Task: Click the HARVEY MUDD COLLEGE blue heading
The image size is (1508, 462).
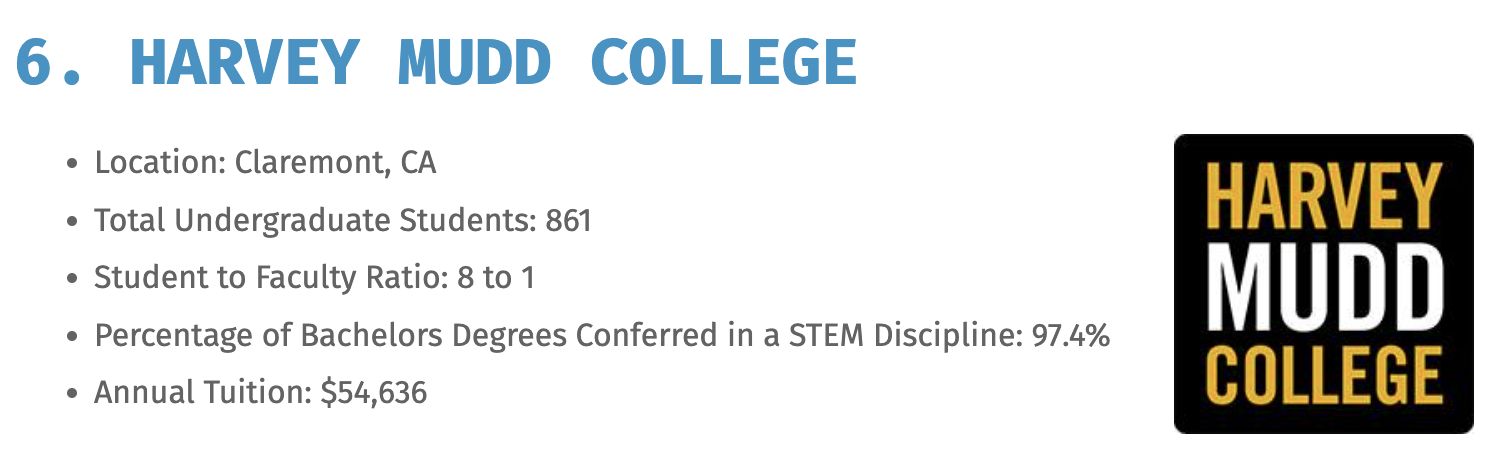Action: click(493, 62)
